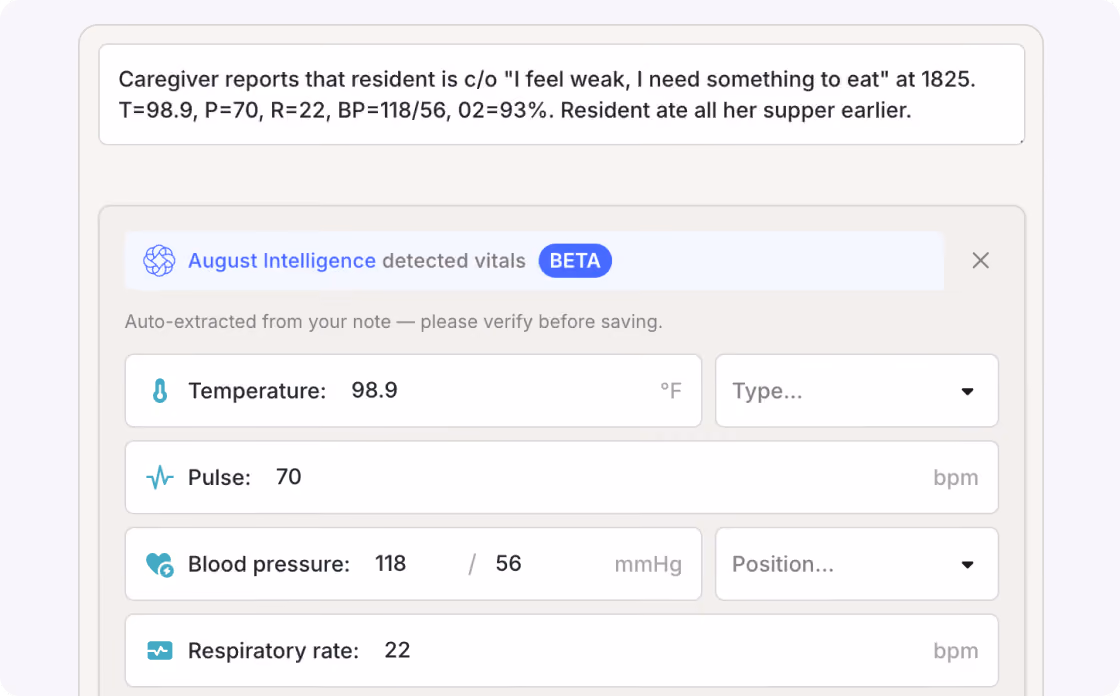Click the mmHg unit label

[x=648, y=565]
